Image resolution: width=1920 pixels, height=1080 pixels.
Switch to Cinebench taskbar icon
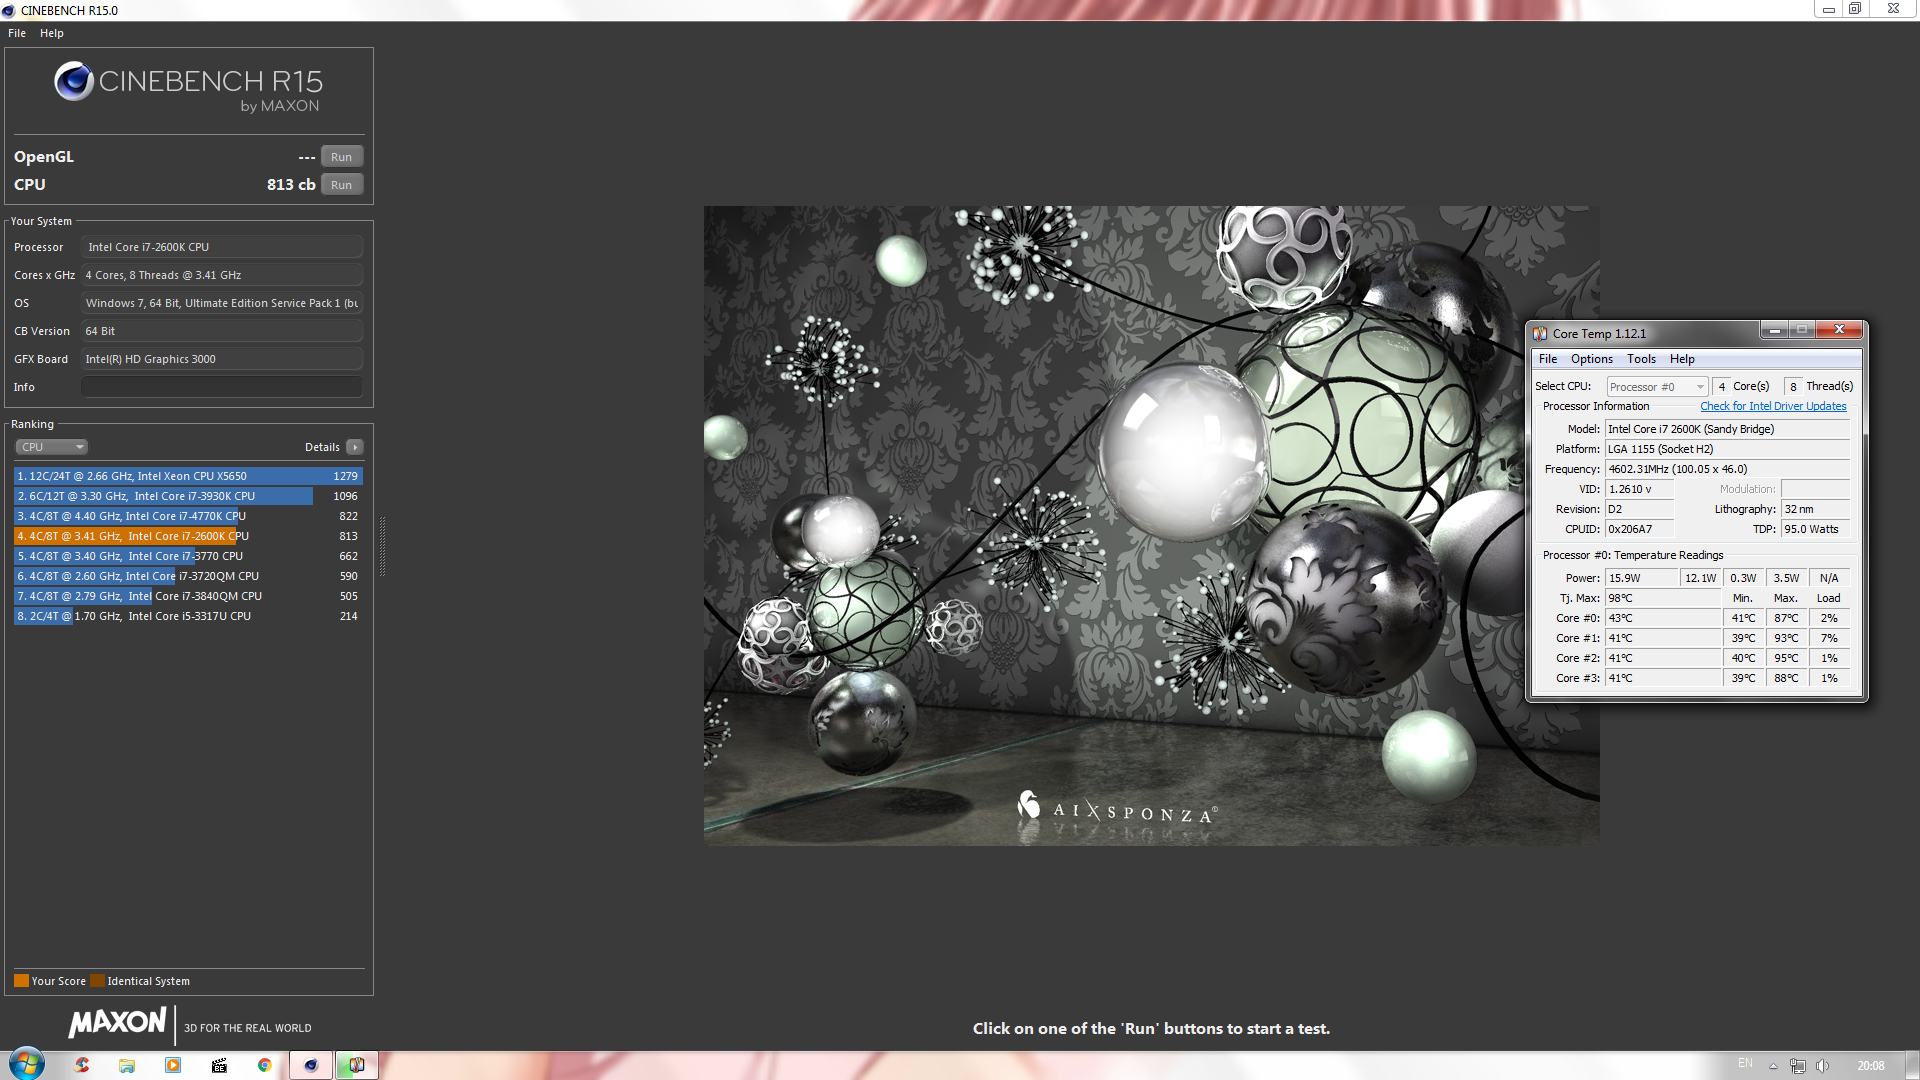tap(311, 1065)
